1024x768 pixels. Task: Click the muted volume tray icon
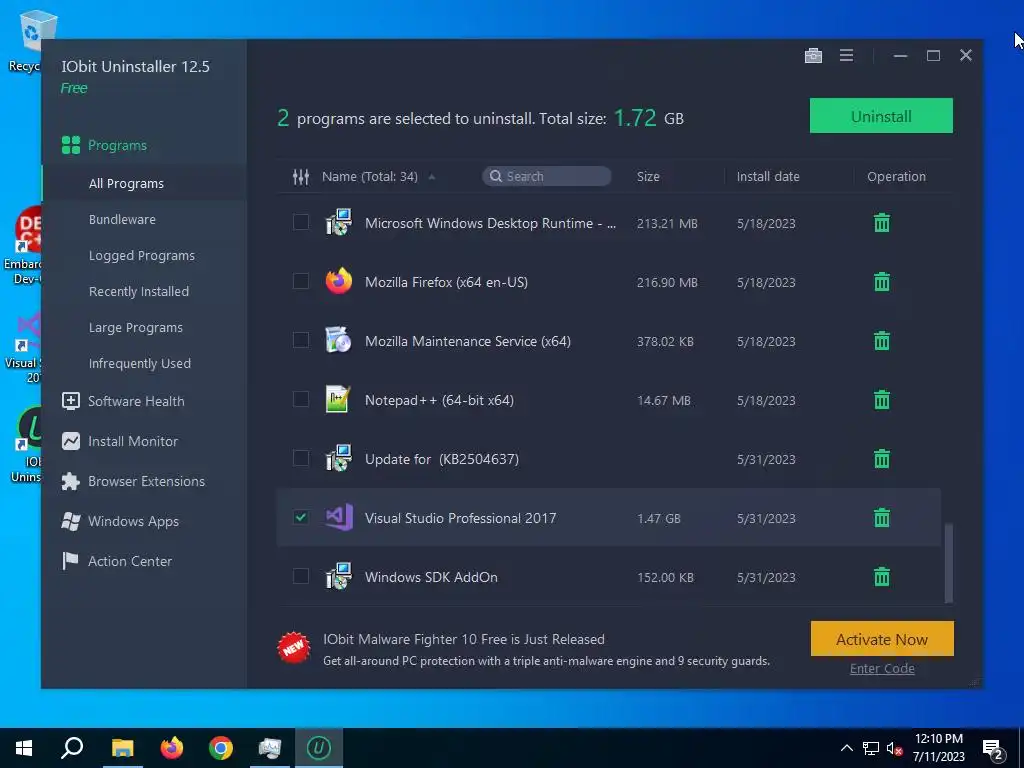click(x=895, y=748)
